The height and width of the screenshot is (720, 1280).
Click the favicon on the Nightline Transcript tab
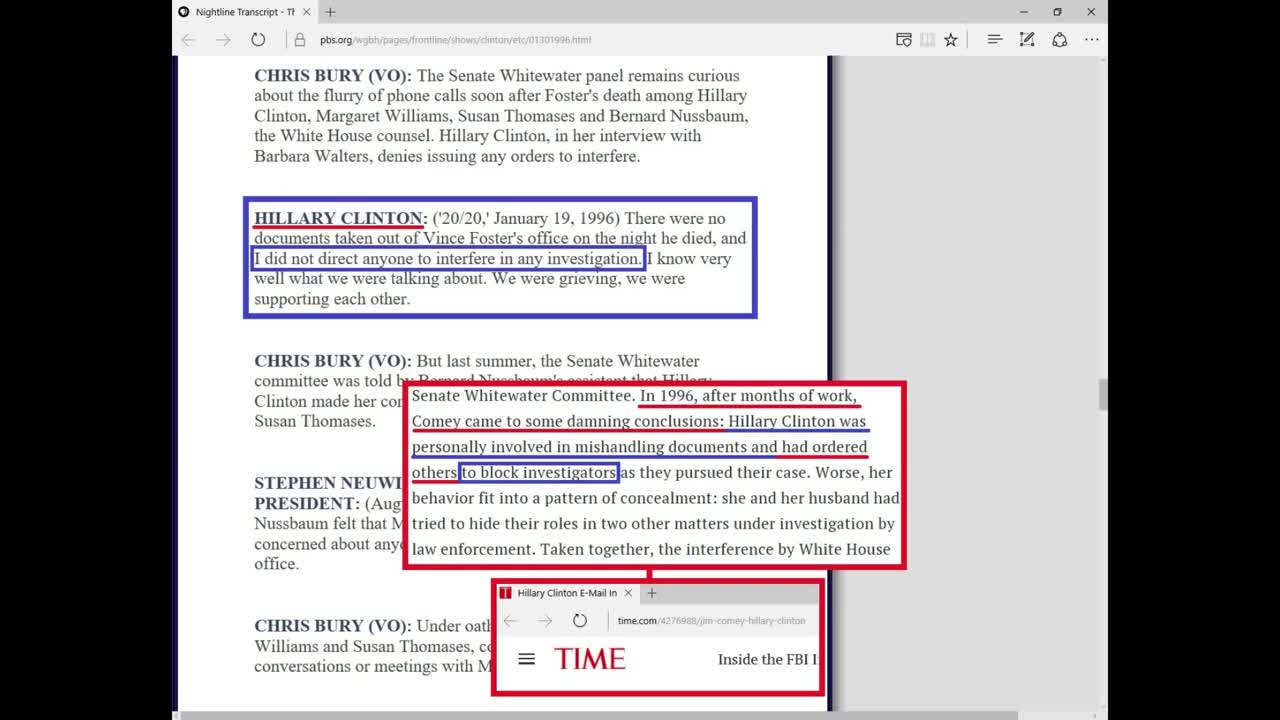[x=184, y=12]
